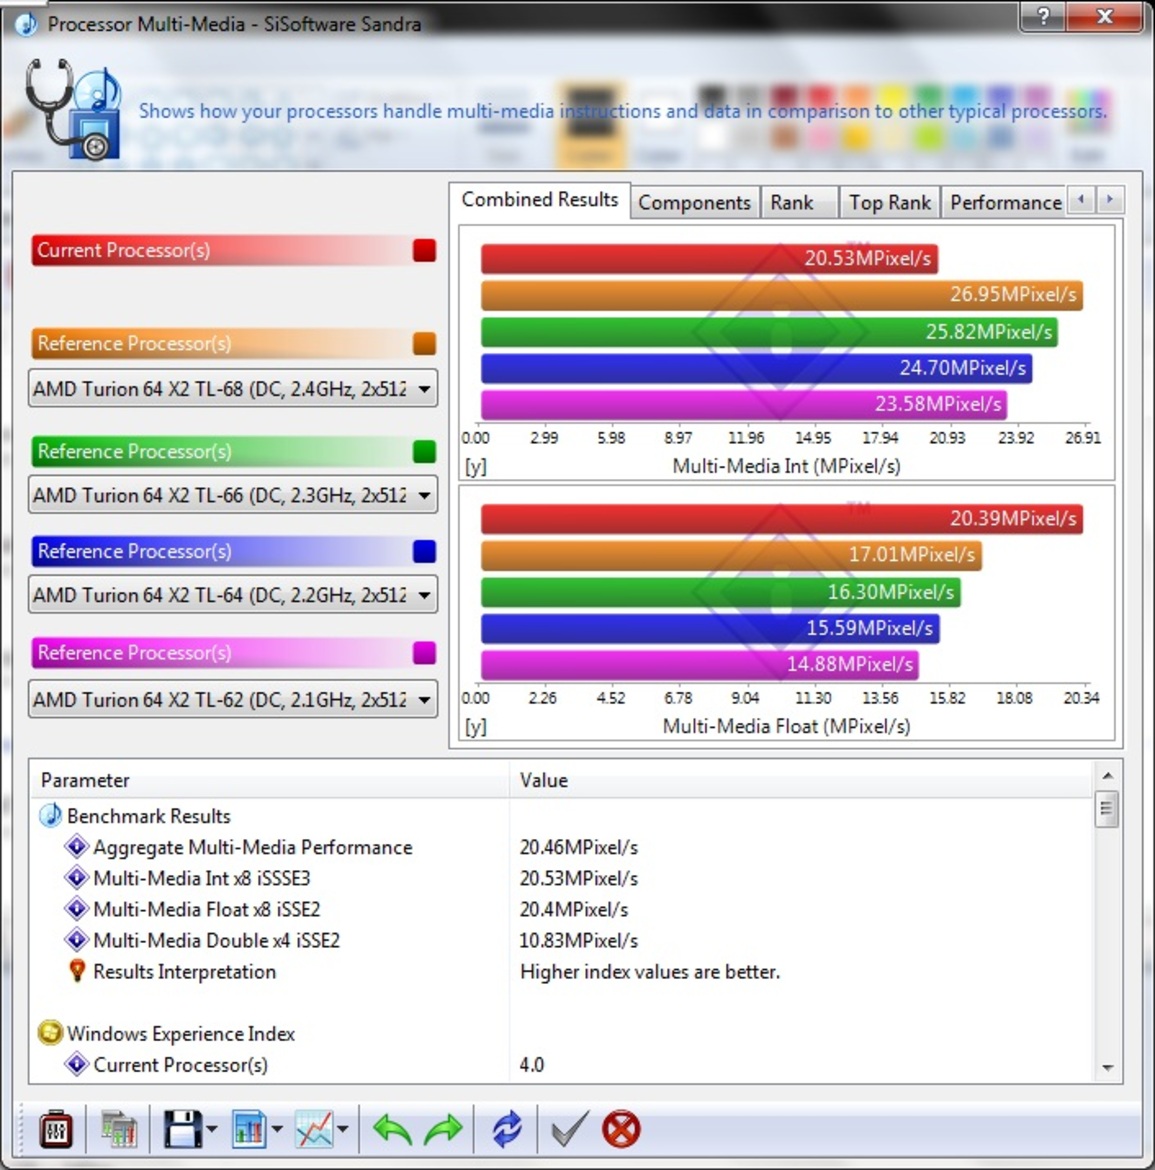Click the title bar application icon
The width and height of the screenshot is (1155, 1170).
(x=26, y=24)
